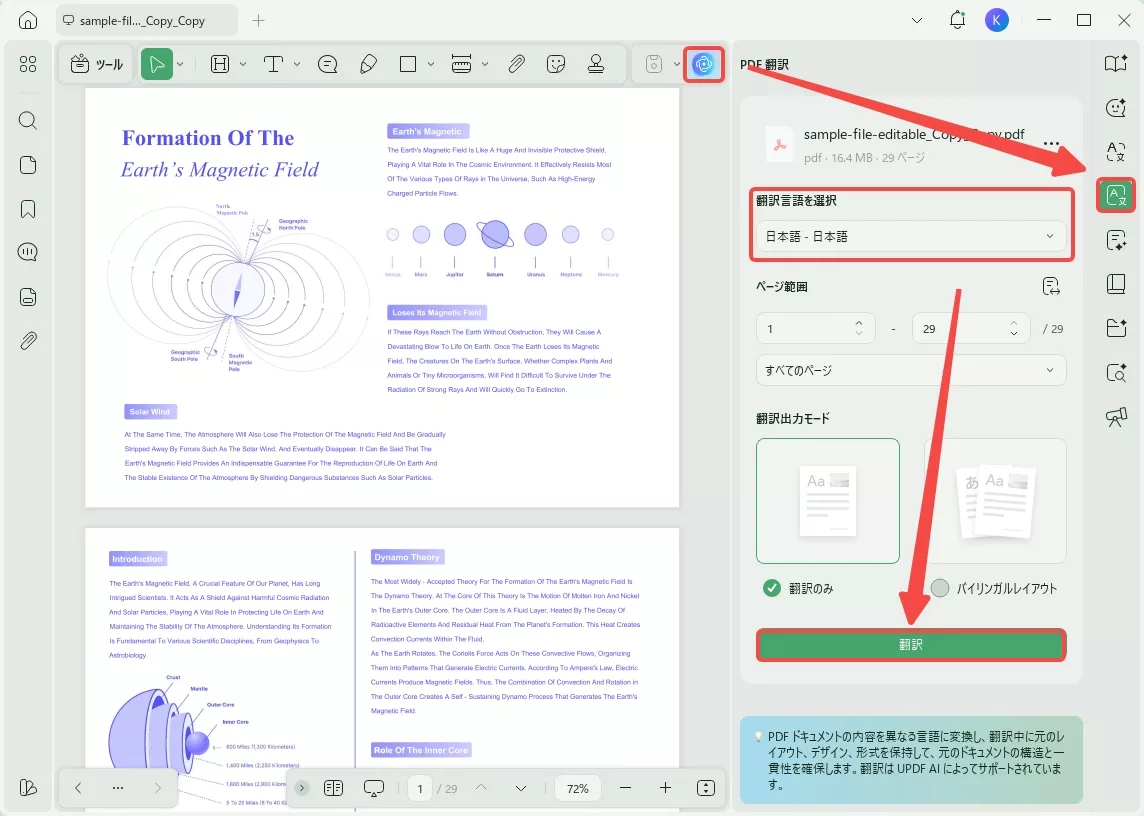
Task: Open the ツール menu
Action: pyautogui.click(x=97, y=63)
